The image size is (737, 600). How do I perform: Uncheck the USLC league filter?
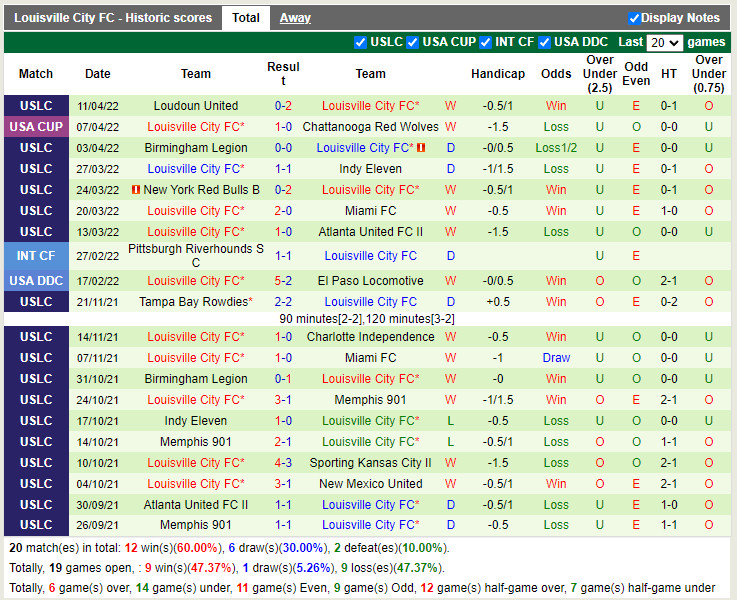[360, 42]
